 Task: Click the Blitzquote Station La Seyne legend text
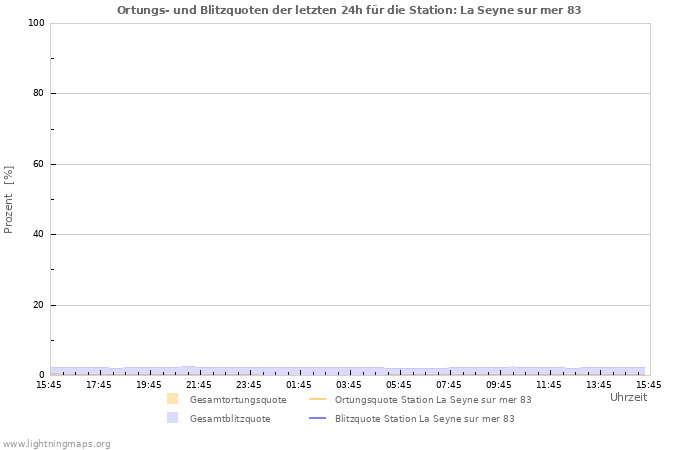[425, 418]
